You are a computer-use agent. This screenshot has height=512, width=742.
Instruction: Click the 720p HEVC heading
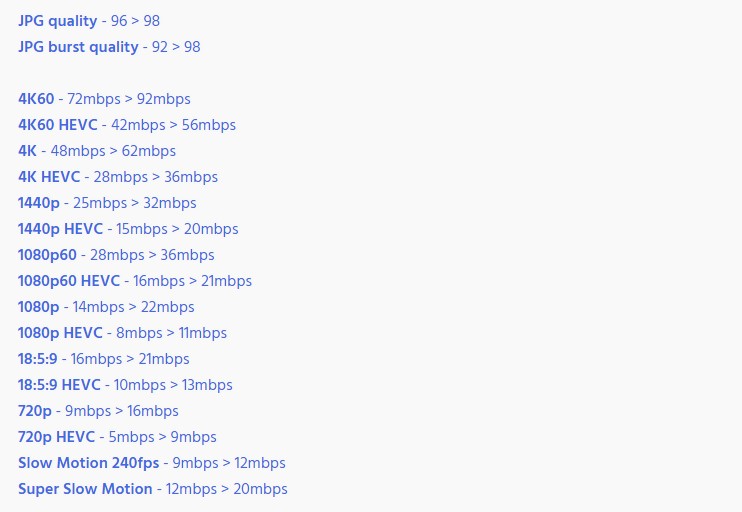[x=56, y=437]
